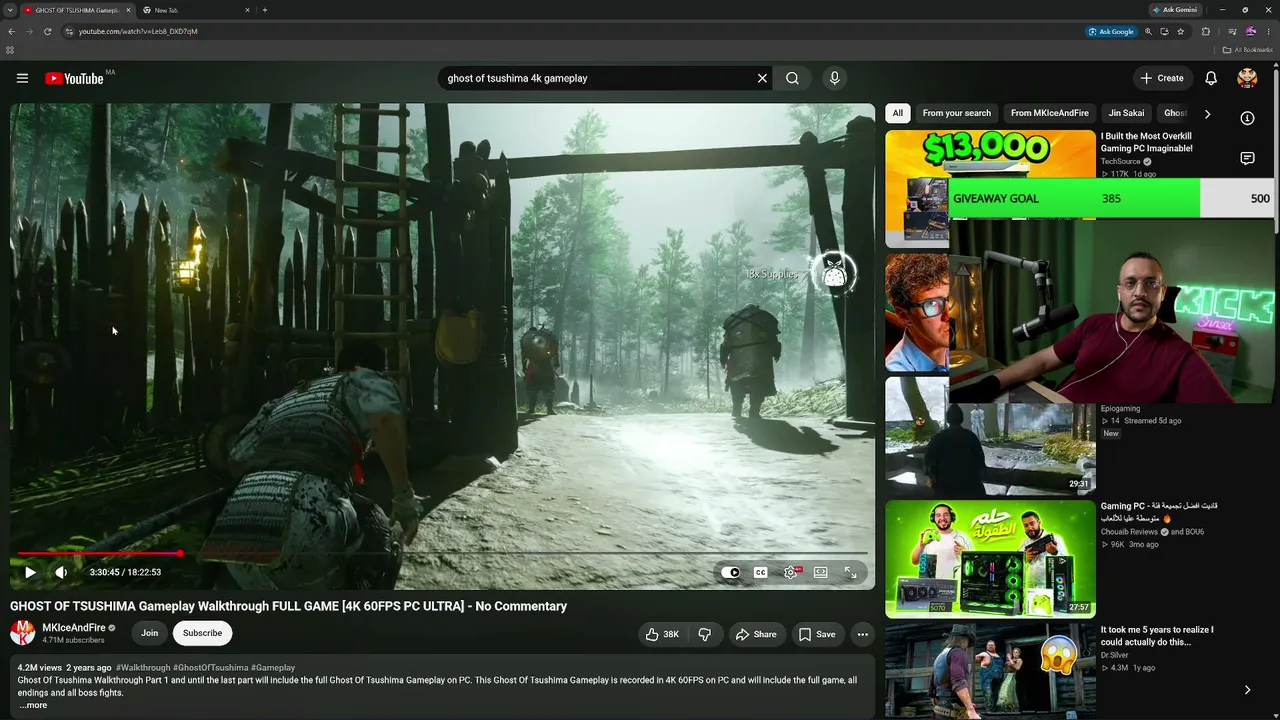Select the From your search chip

coord(957,113)
